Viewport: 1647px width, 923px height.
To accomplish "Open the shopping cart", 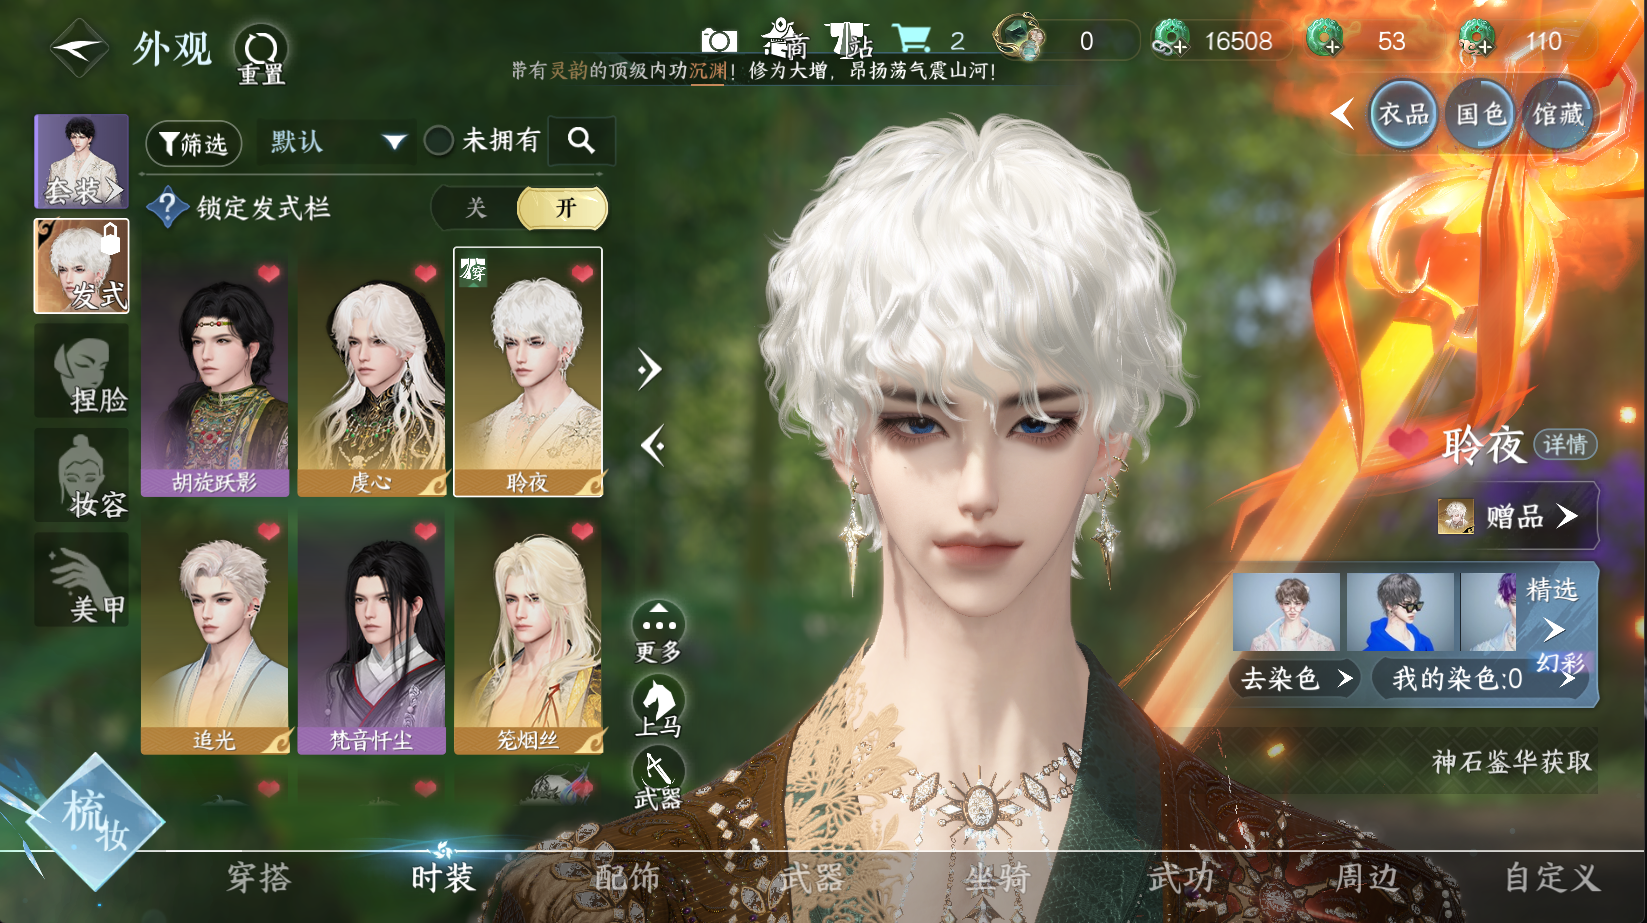I will [x=911, y=40].
